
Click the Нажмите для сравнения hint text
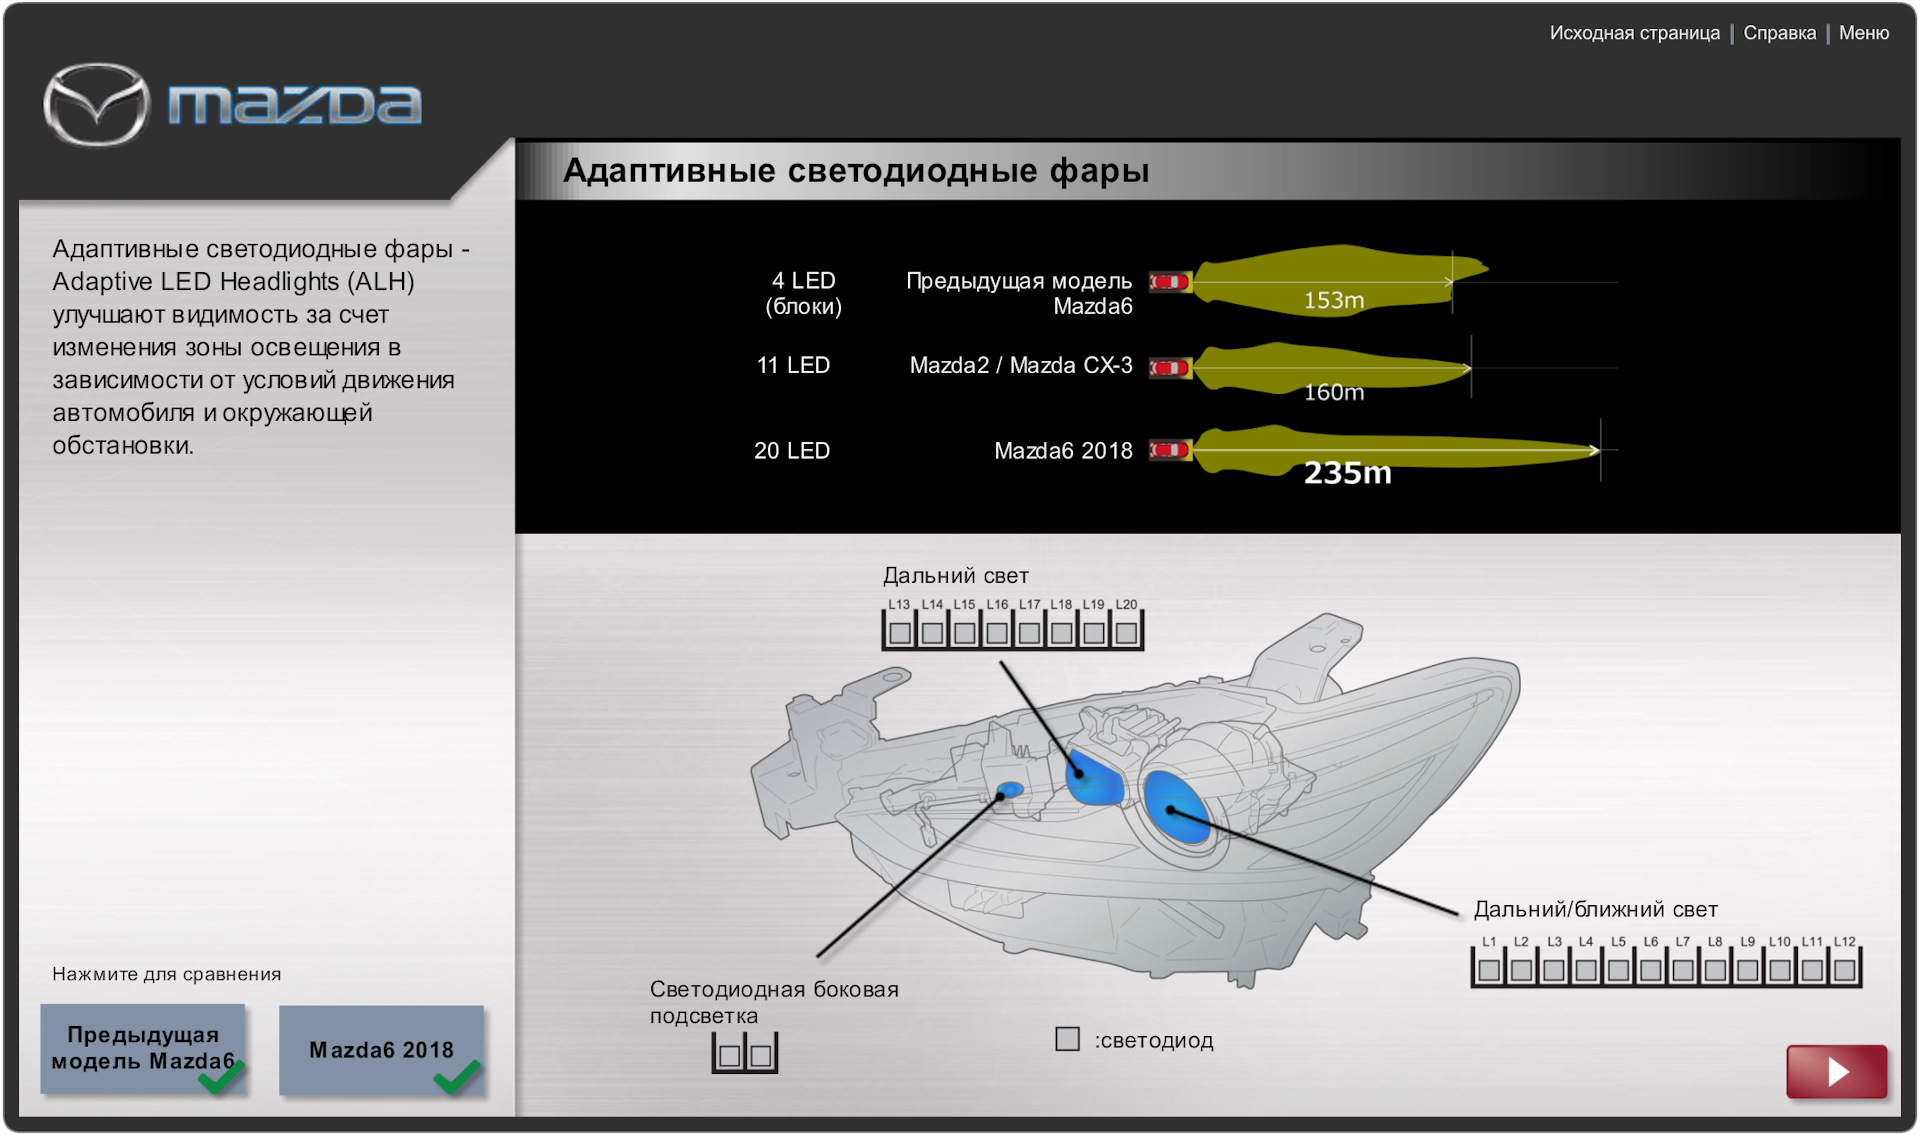pos(166,974)
